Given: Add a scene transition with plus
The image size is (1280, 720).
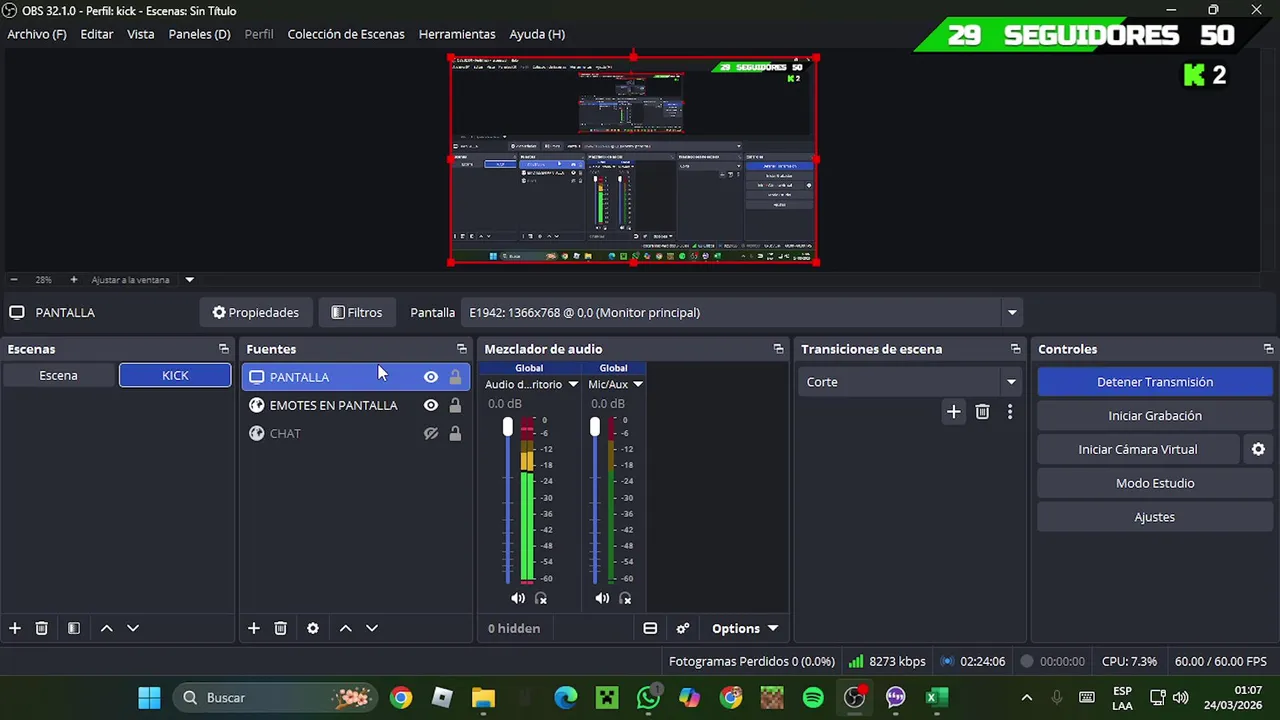Looking at the screenshot, I should click(954, 412).
